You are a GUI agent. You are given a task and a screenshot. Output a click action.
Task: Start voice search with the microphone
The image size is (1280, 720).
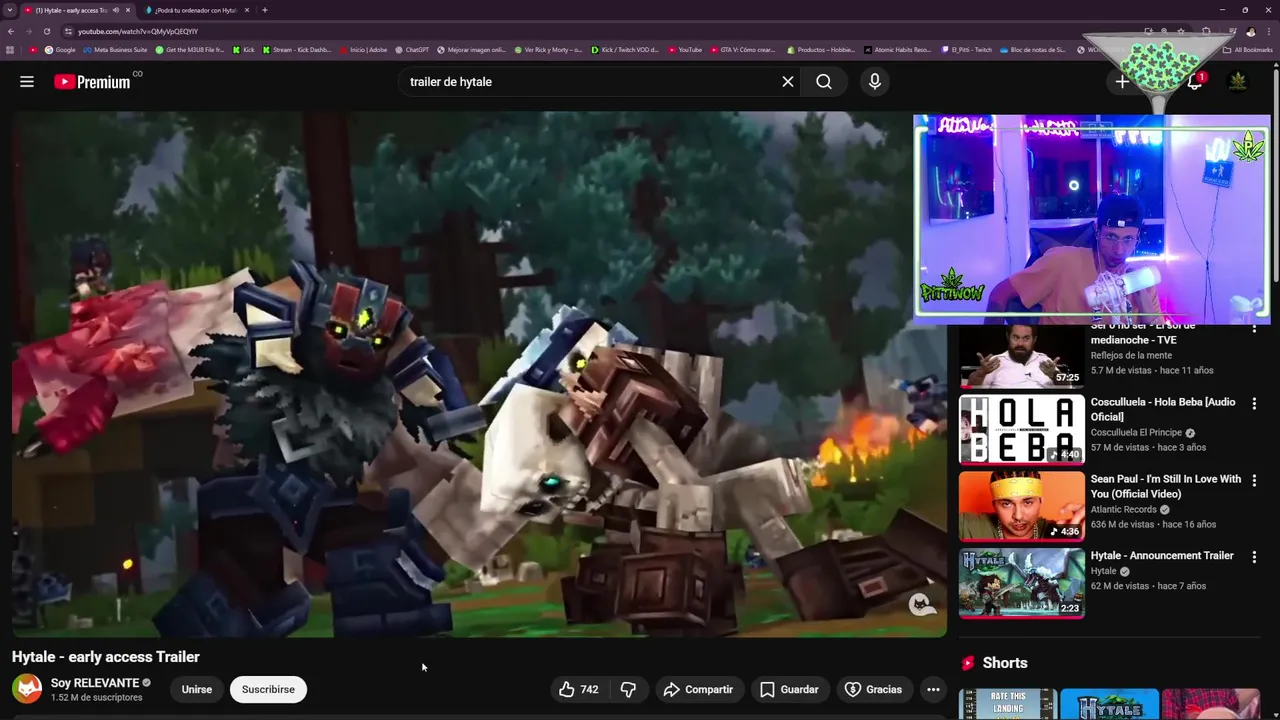click(875, 82)
